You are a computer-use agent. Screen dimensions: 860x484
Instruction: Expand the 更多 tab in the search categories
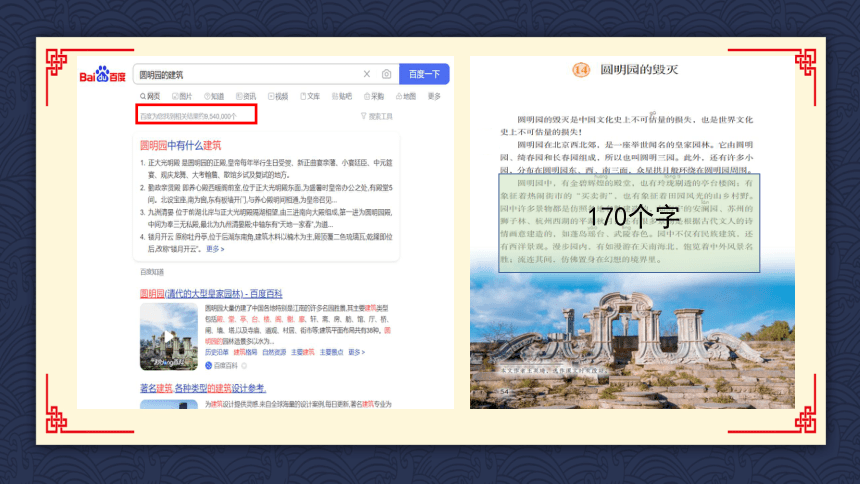click(434, 96)
